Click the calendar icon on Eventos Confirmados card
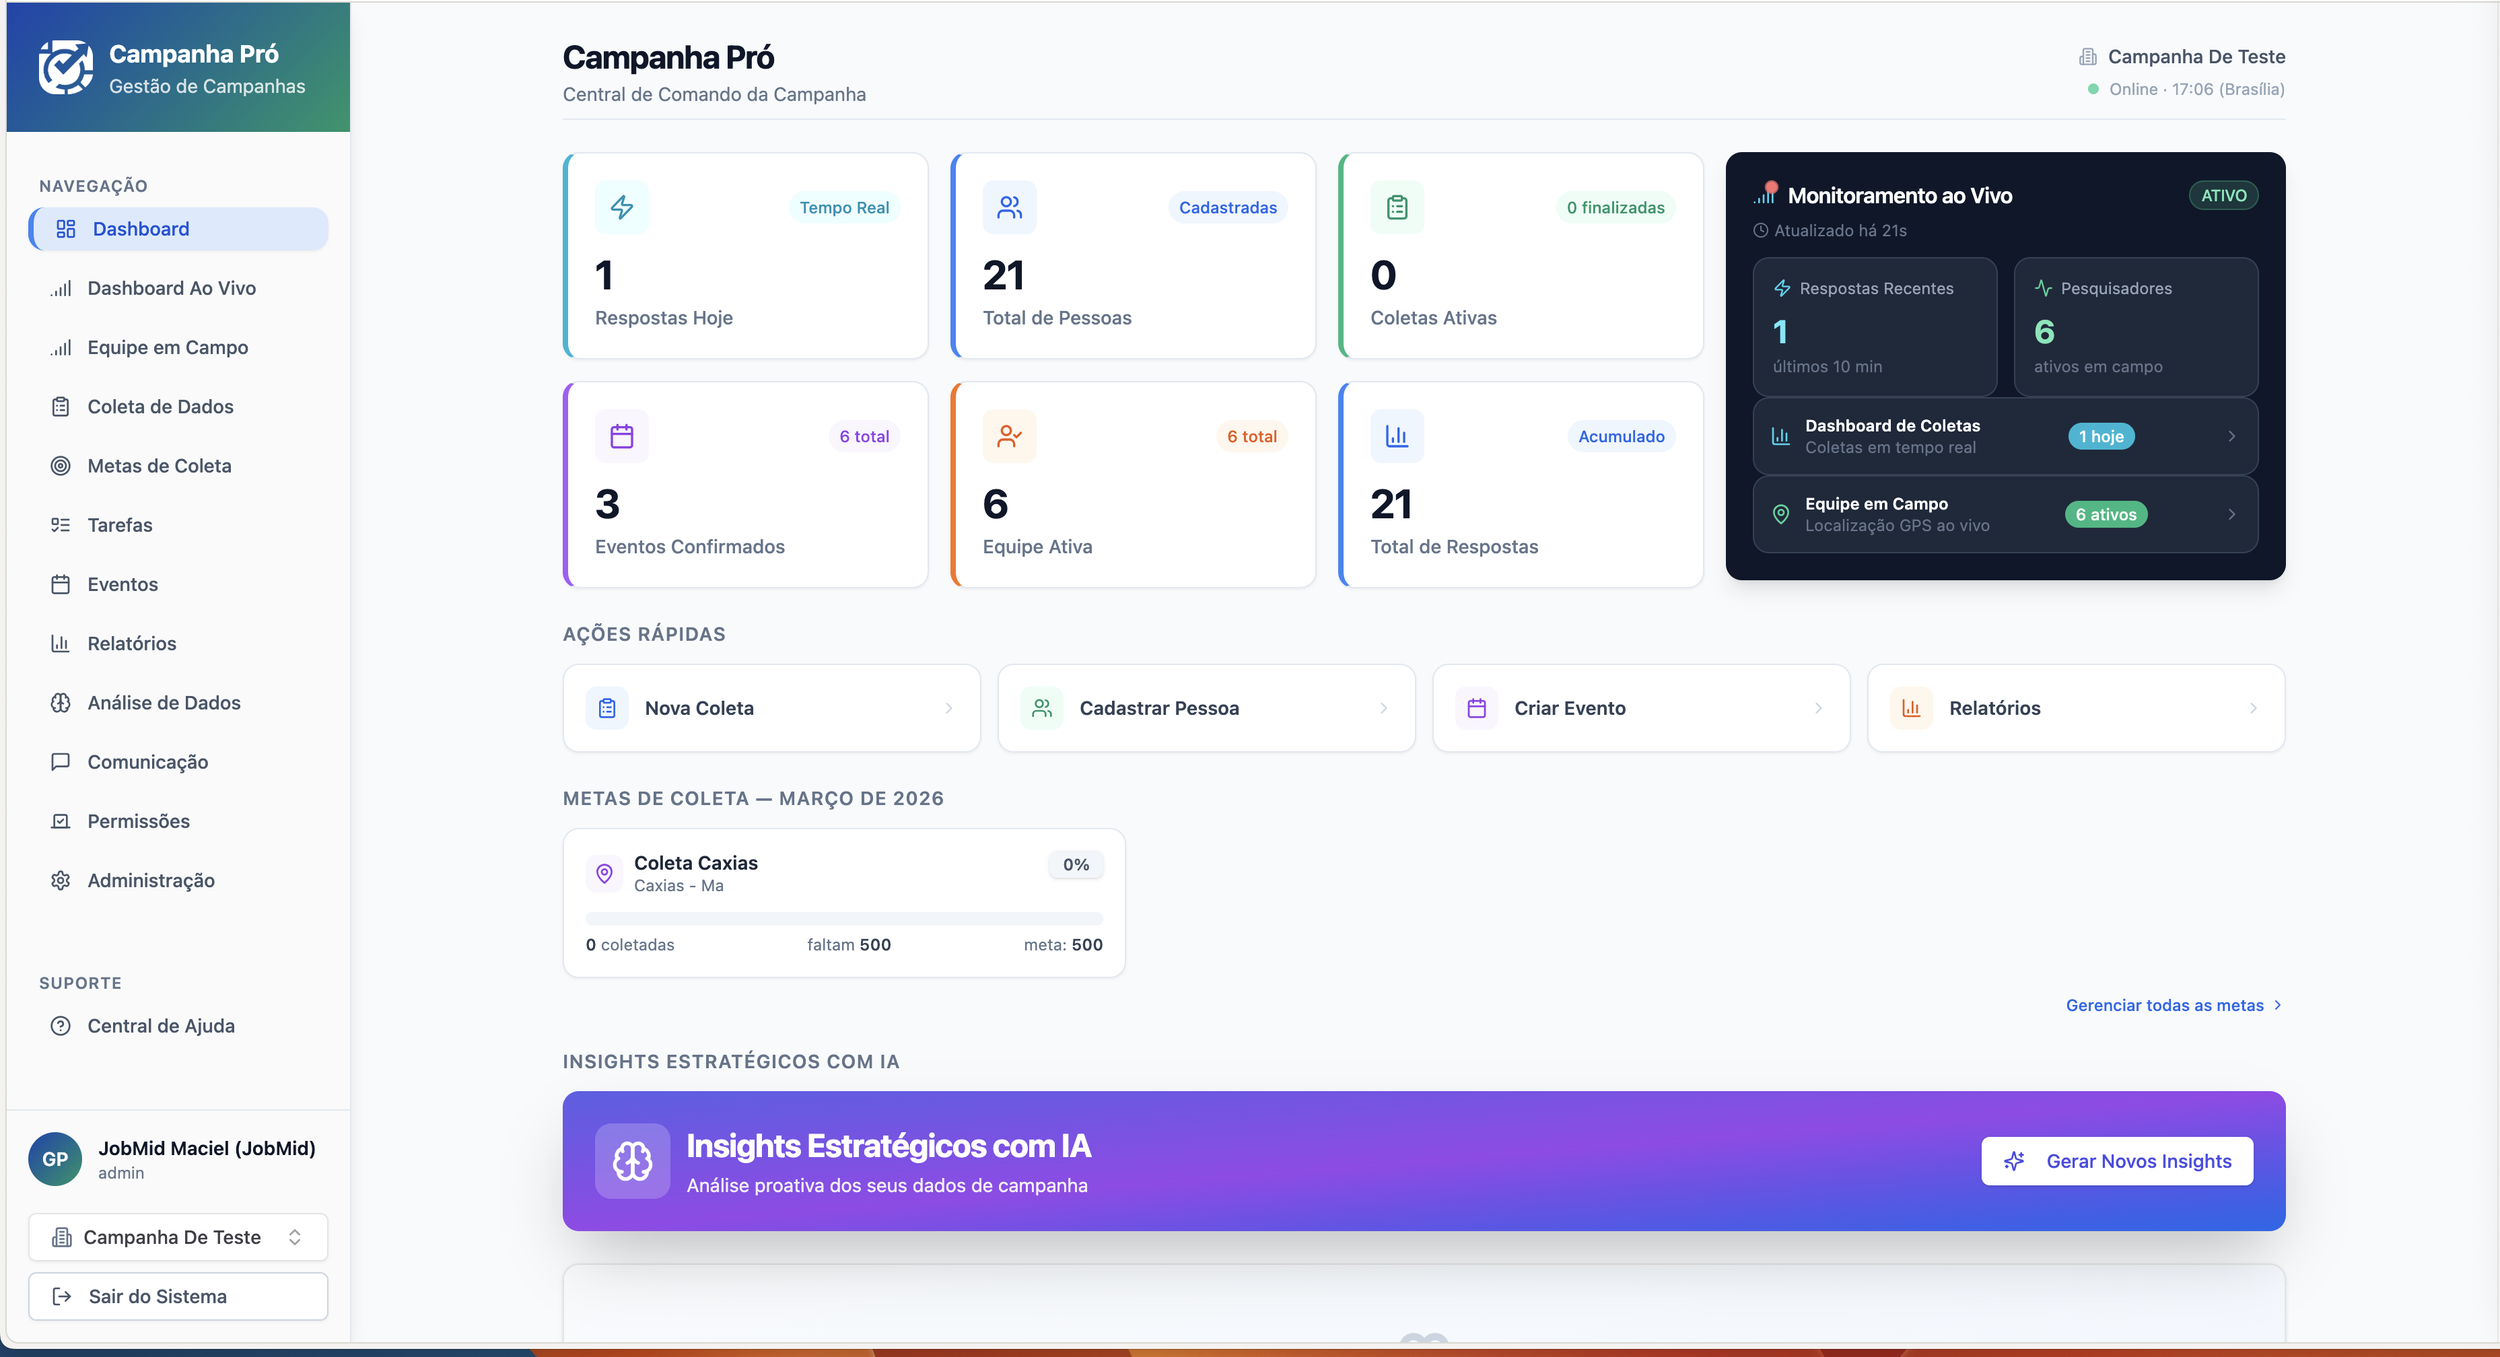Viewport: 2500px width, 1357px height. pos(621,436)
